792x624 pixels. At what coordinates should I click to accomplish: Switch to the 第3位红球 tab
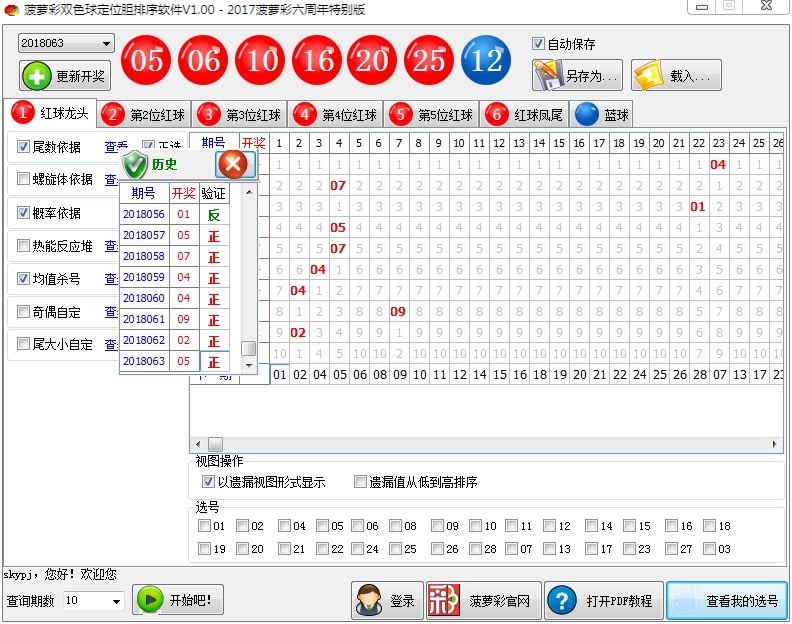[241, 114]
